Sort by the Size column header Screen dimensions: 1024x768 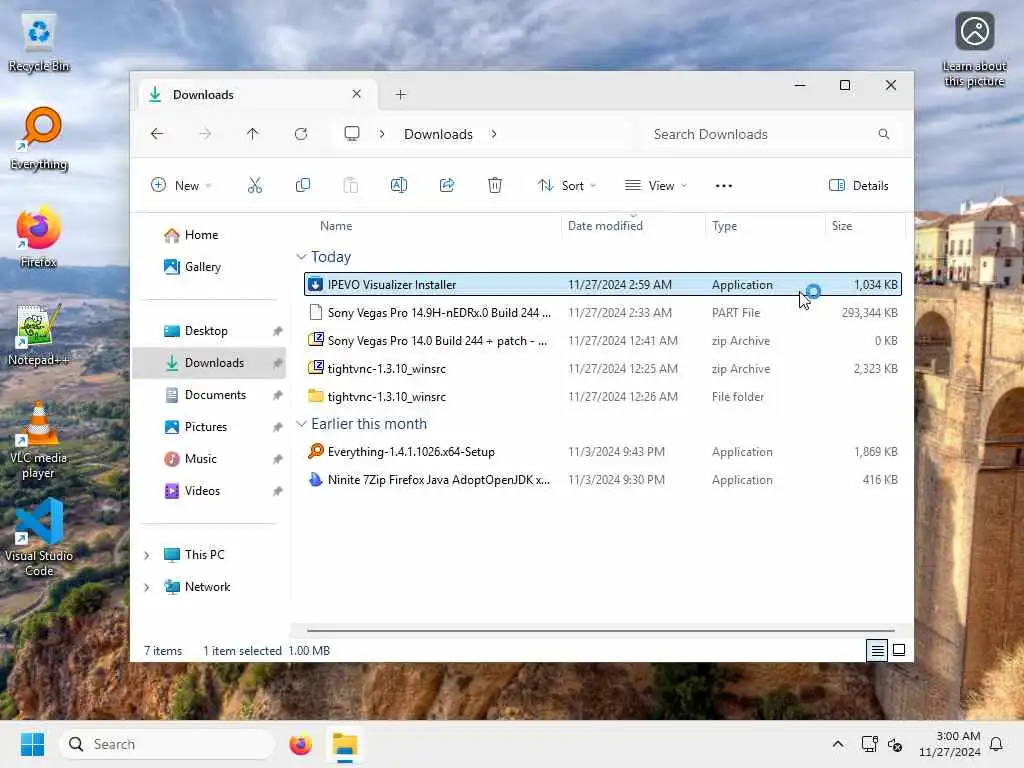[842, 226]
